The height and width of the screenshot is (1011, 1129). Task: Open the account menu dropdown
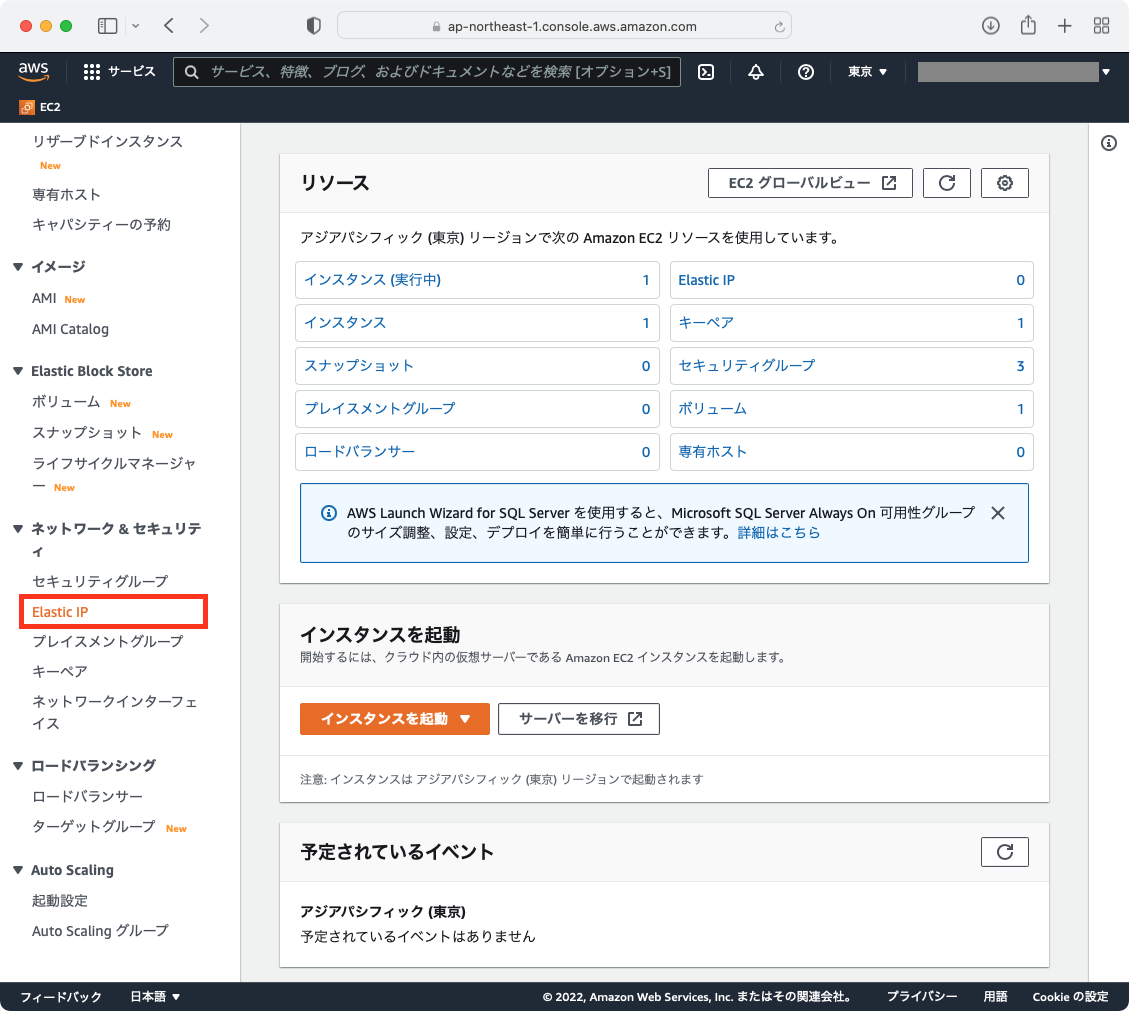point(1014,71)
